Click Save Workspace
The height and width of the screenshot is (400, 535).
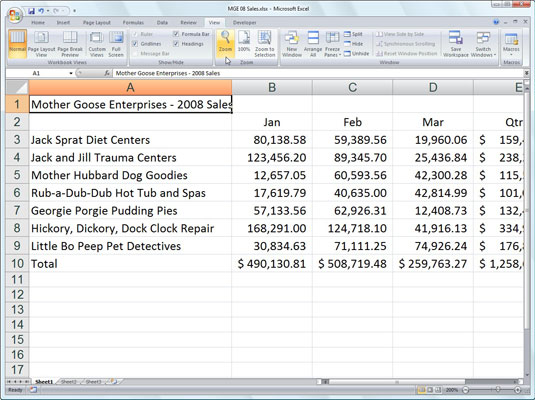[456, 44]
